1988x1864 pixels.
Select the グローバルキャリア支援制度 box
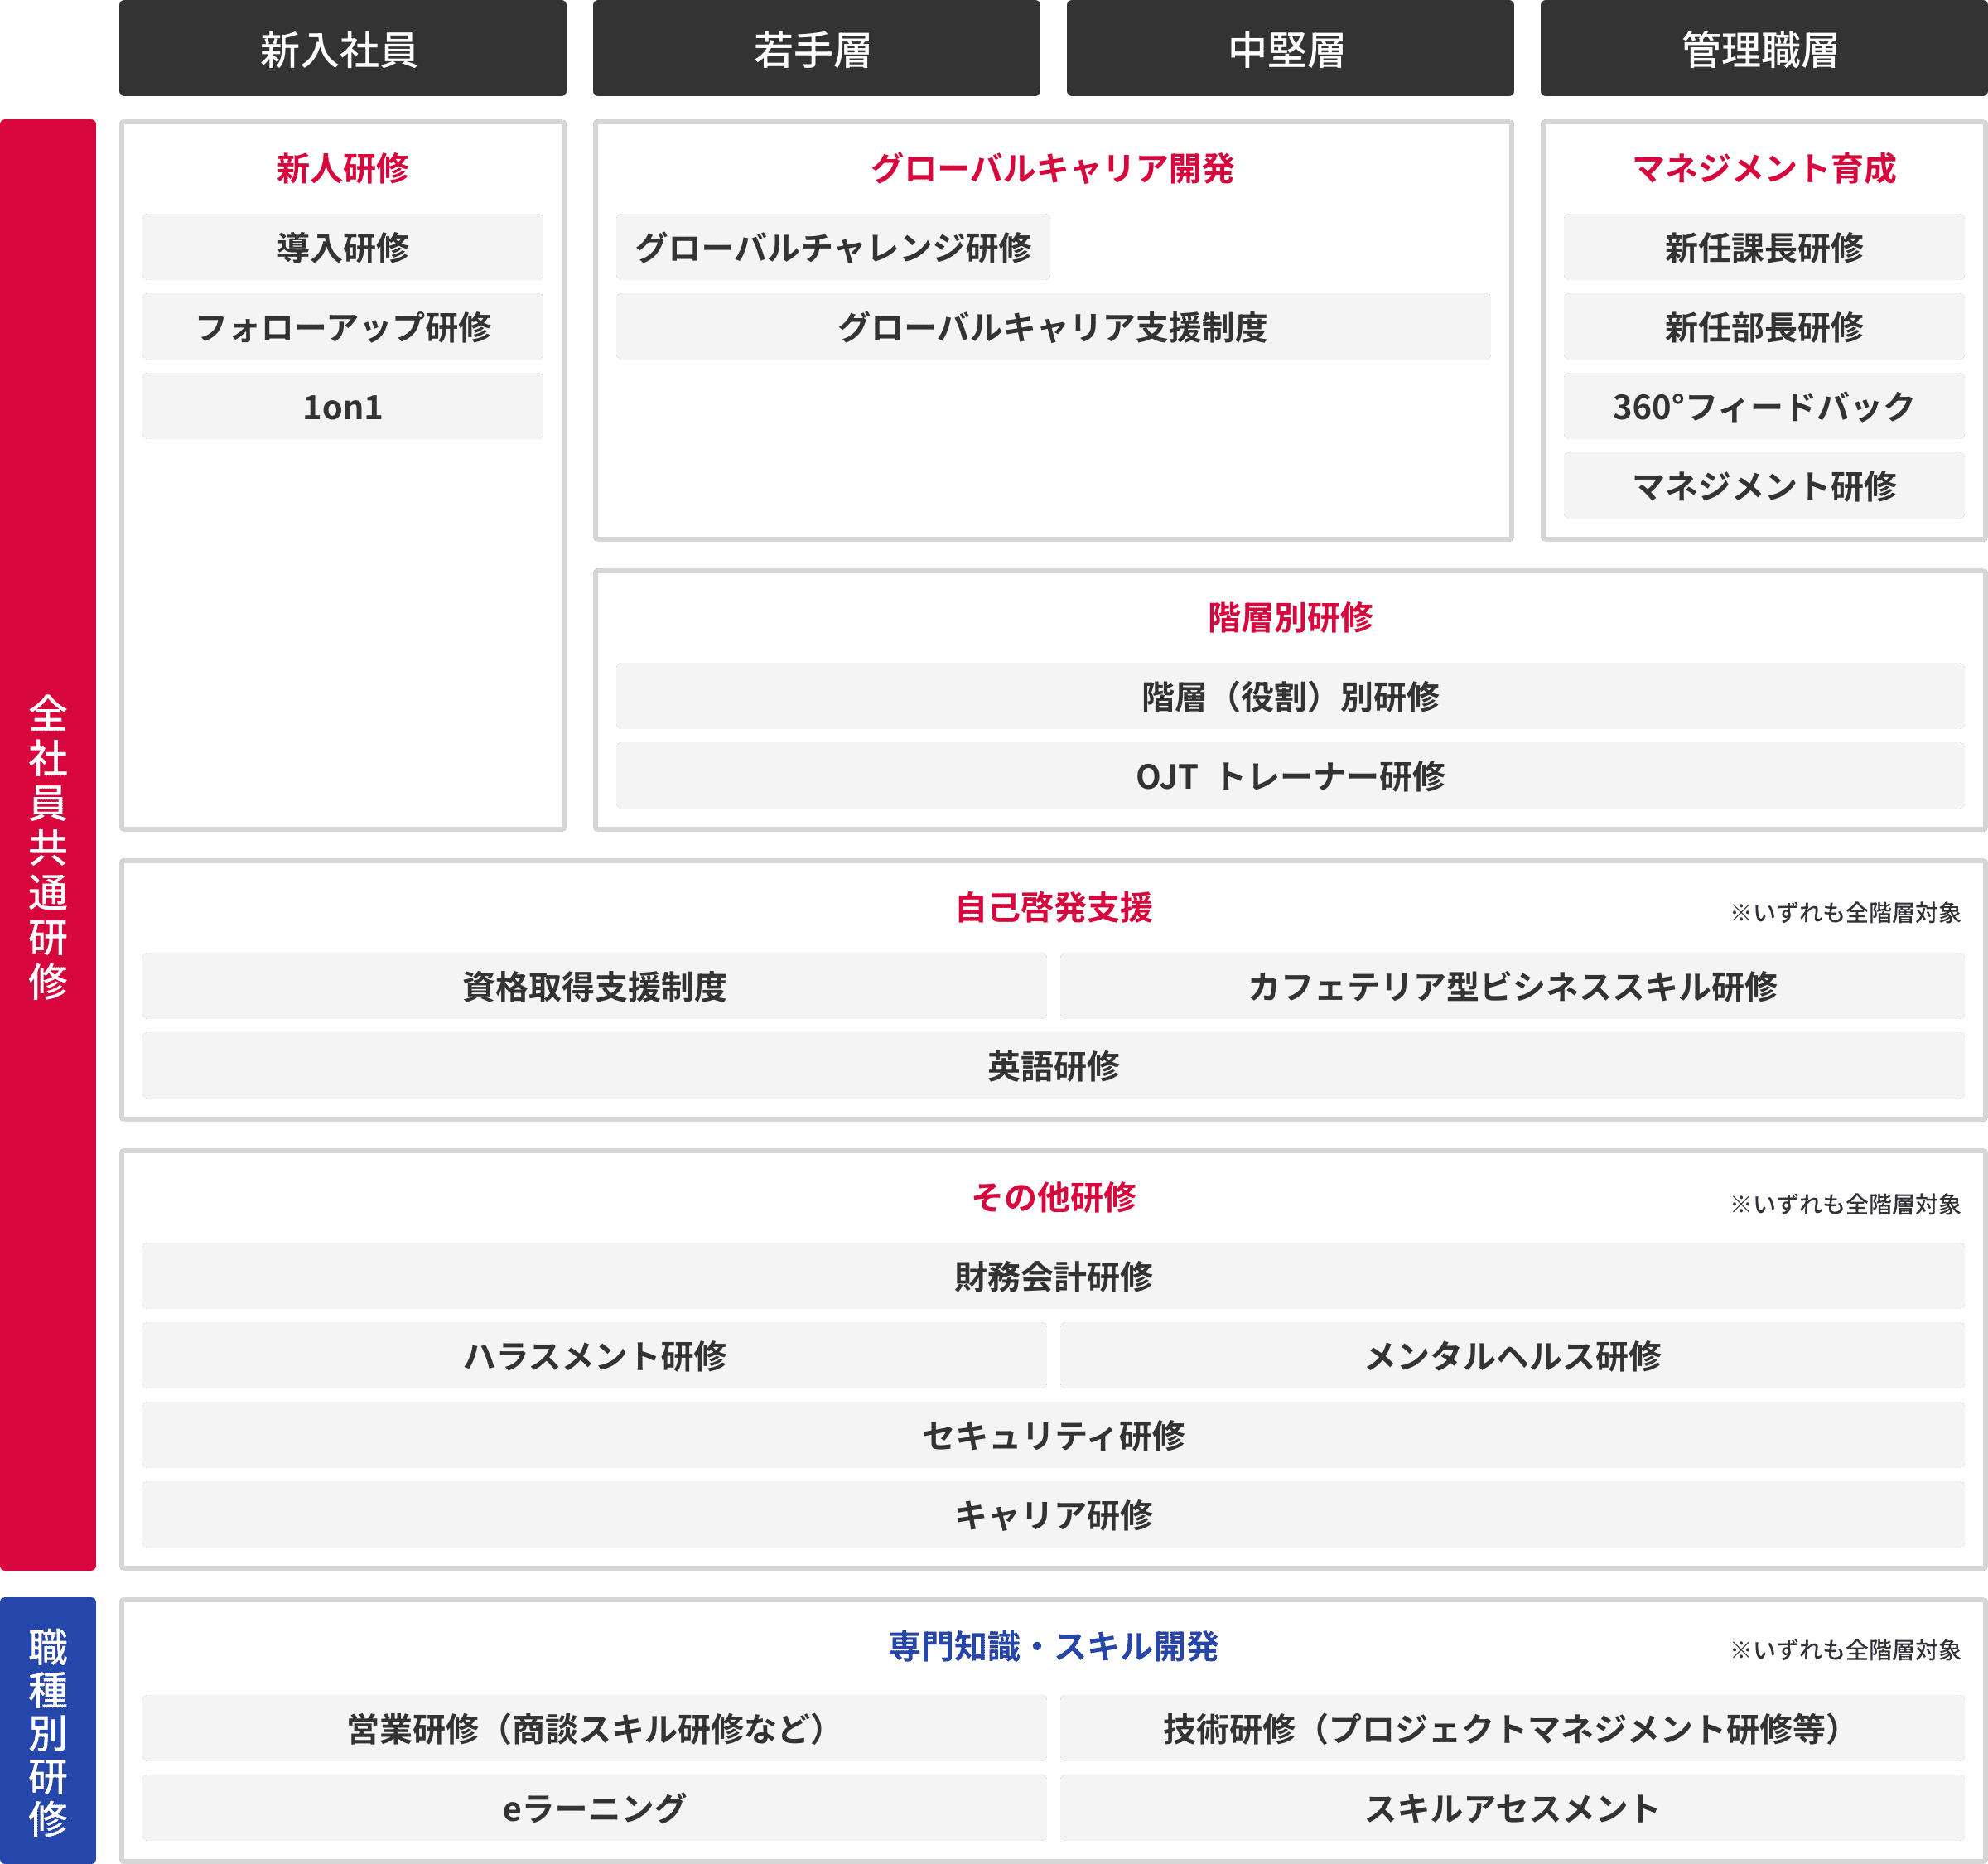(x=1053, y=327)
